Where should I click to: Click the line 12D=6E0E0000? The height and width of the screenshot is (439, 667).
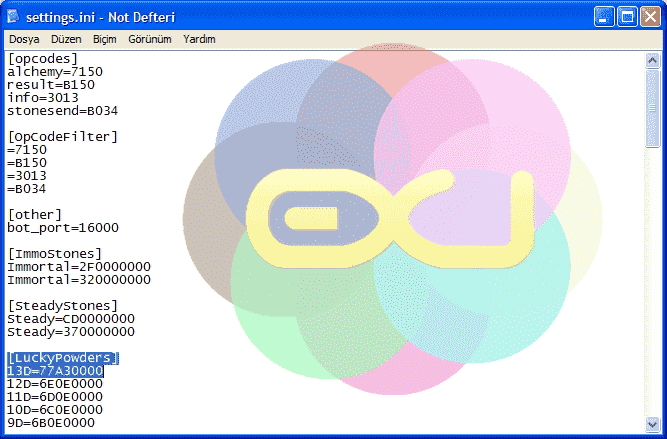pos(55,384)
